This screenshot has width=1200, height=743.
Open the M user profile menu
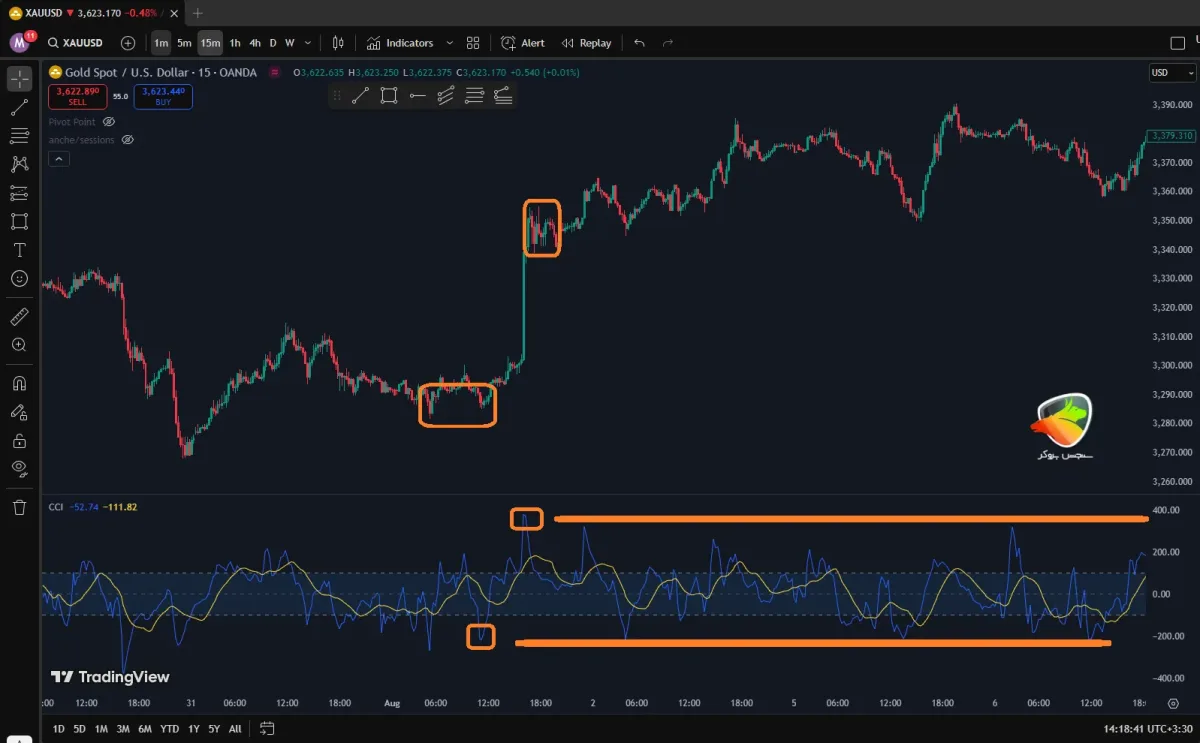click(x=20, y=43)
